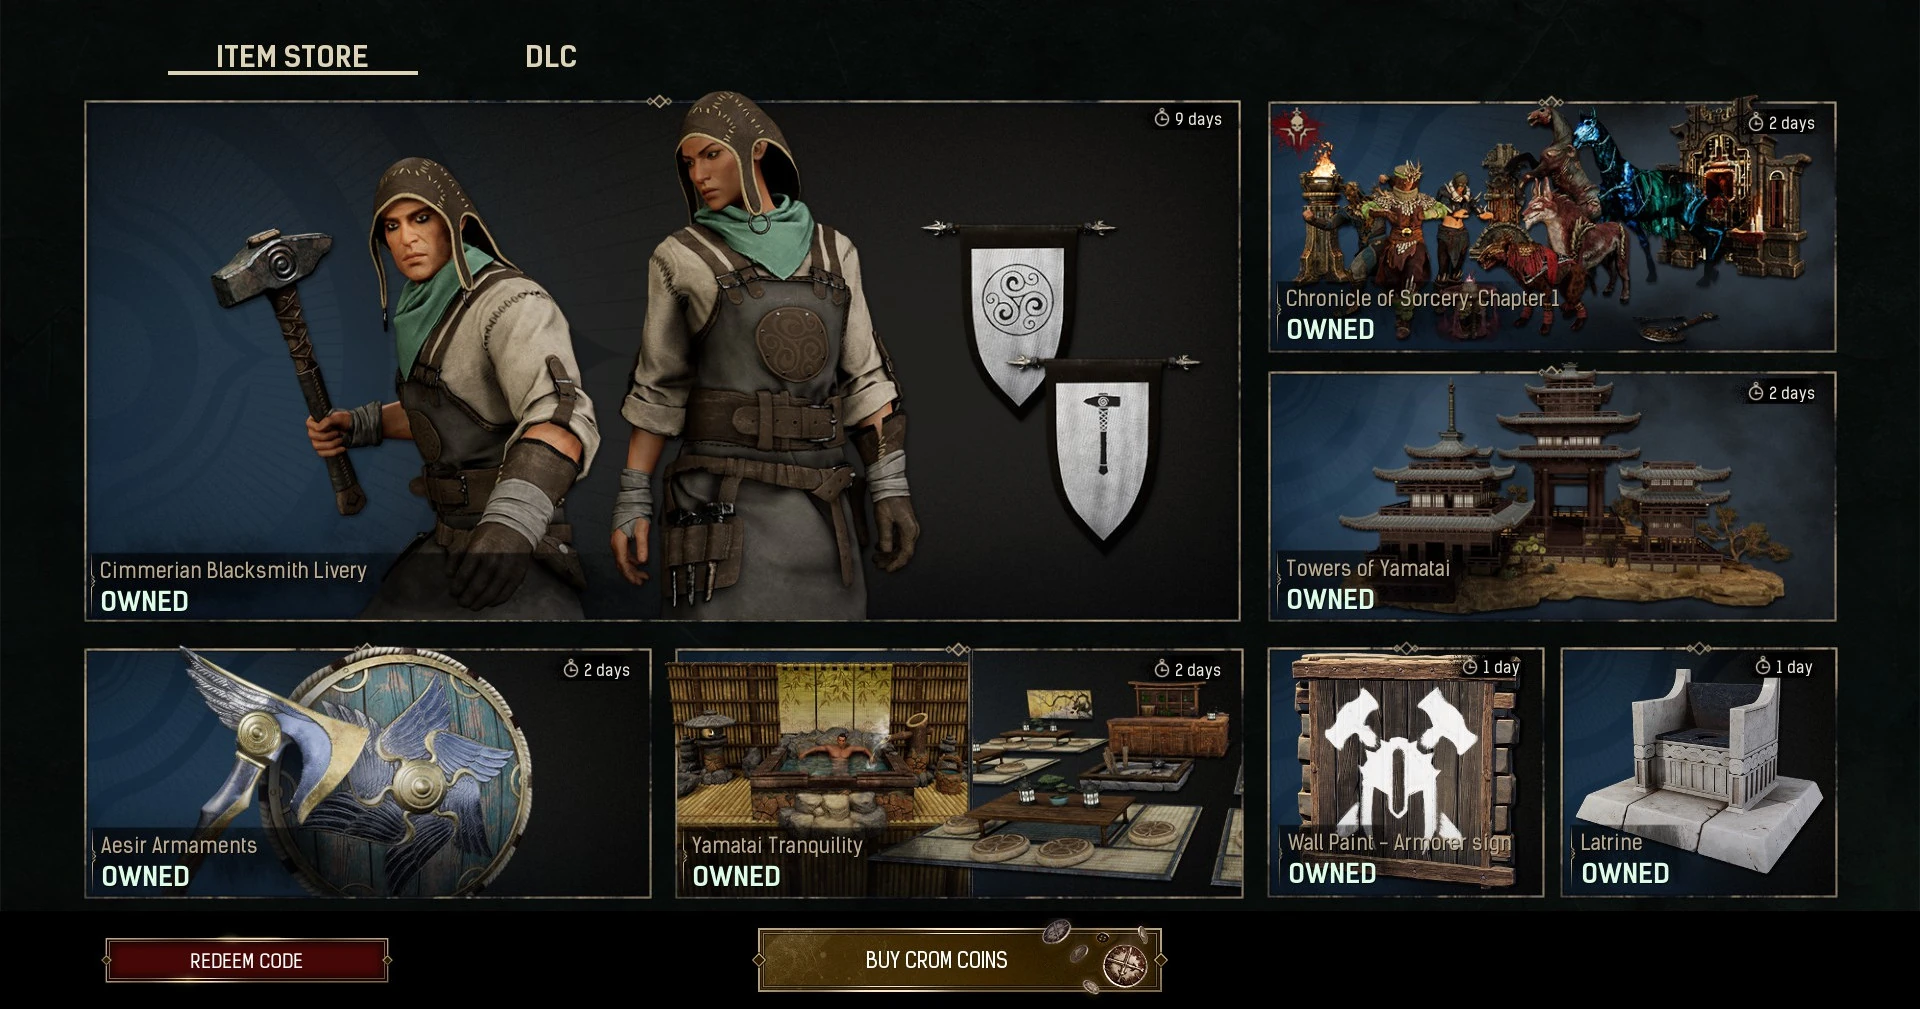Open the Yamatai Tranquility item

[959, 773]
